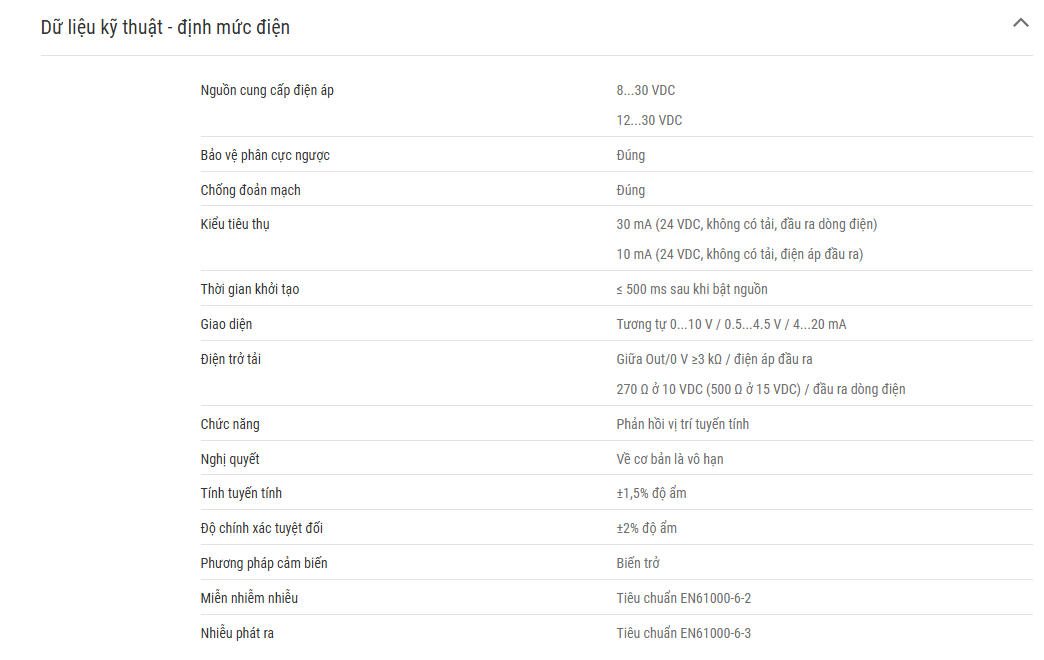Click the '270 Ω ở 10 VDC' value
The width and height of the screenshot is (1044, 660).
(x=760, y=390)
